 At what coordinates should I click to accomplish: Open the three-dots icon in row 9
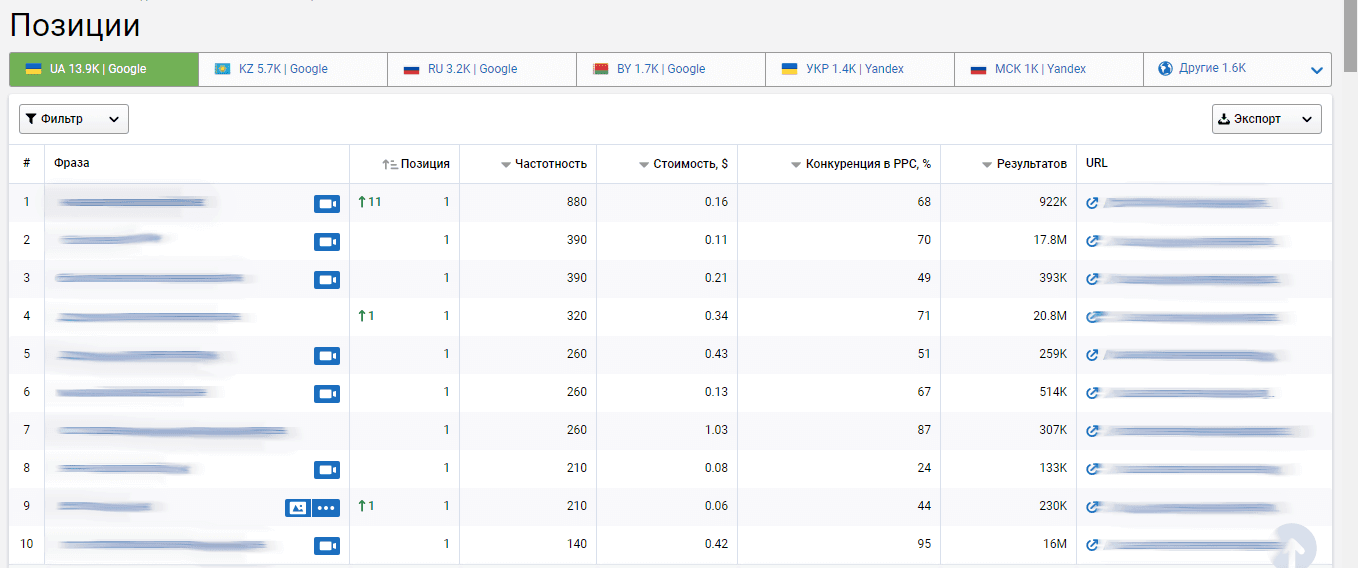coord(327,507)
